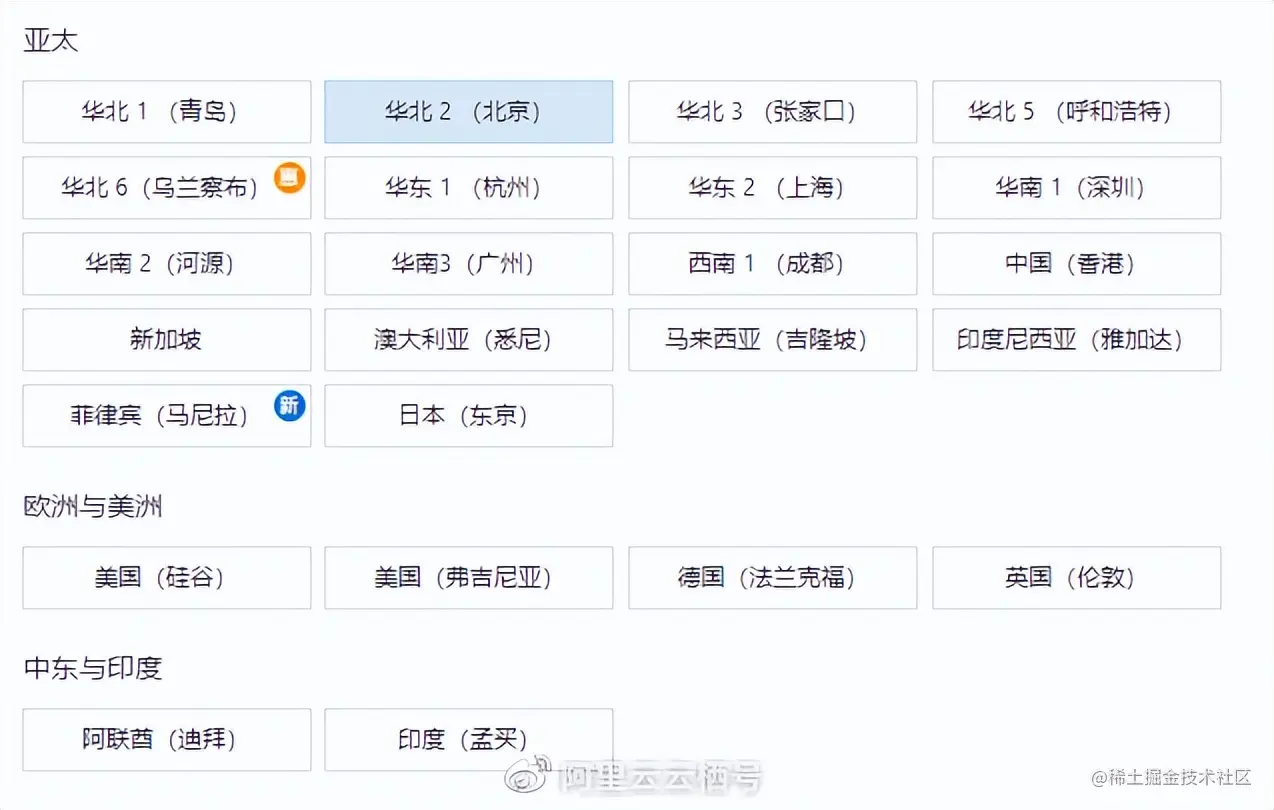Select 菲律宾 (马尼拉) region
Viewport: 1274px width, 810px height.
pos(166,416)
